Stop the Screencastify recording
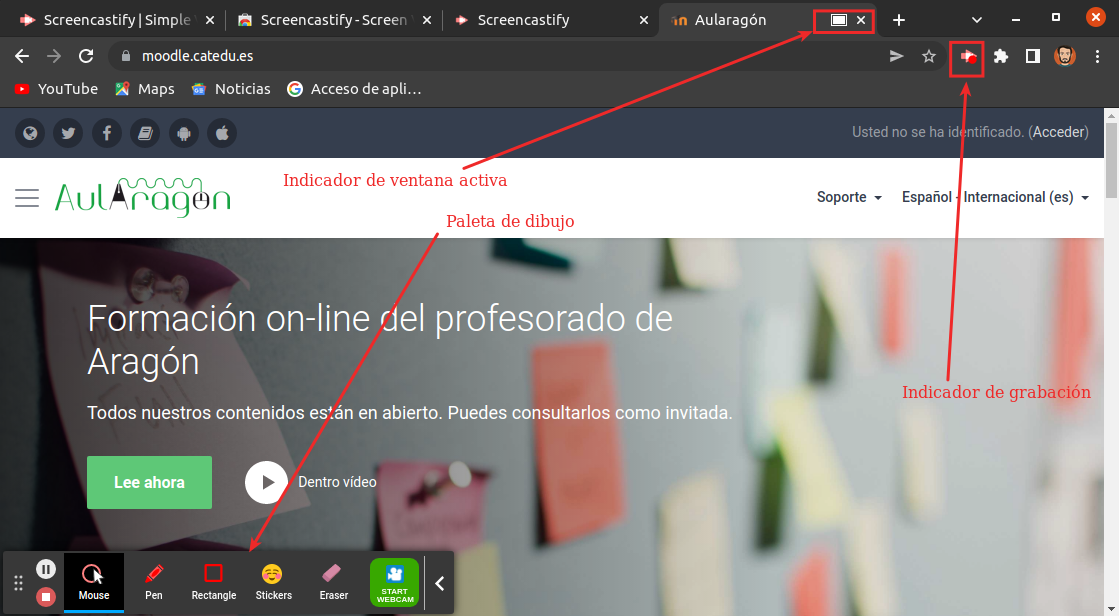The image size is (1119, 616). coord(46,596)
